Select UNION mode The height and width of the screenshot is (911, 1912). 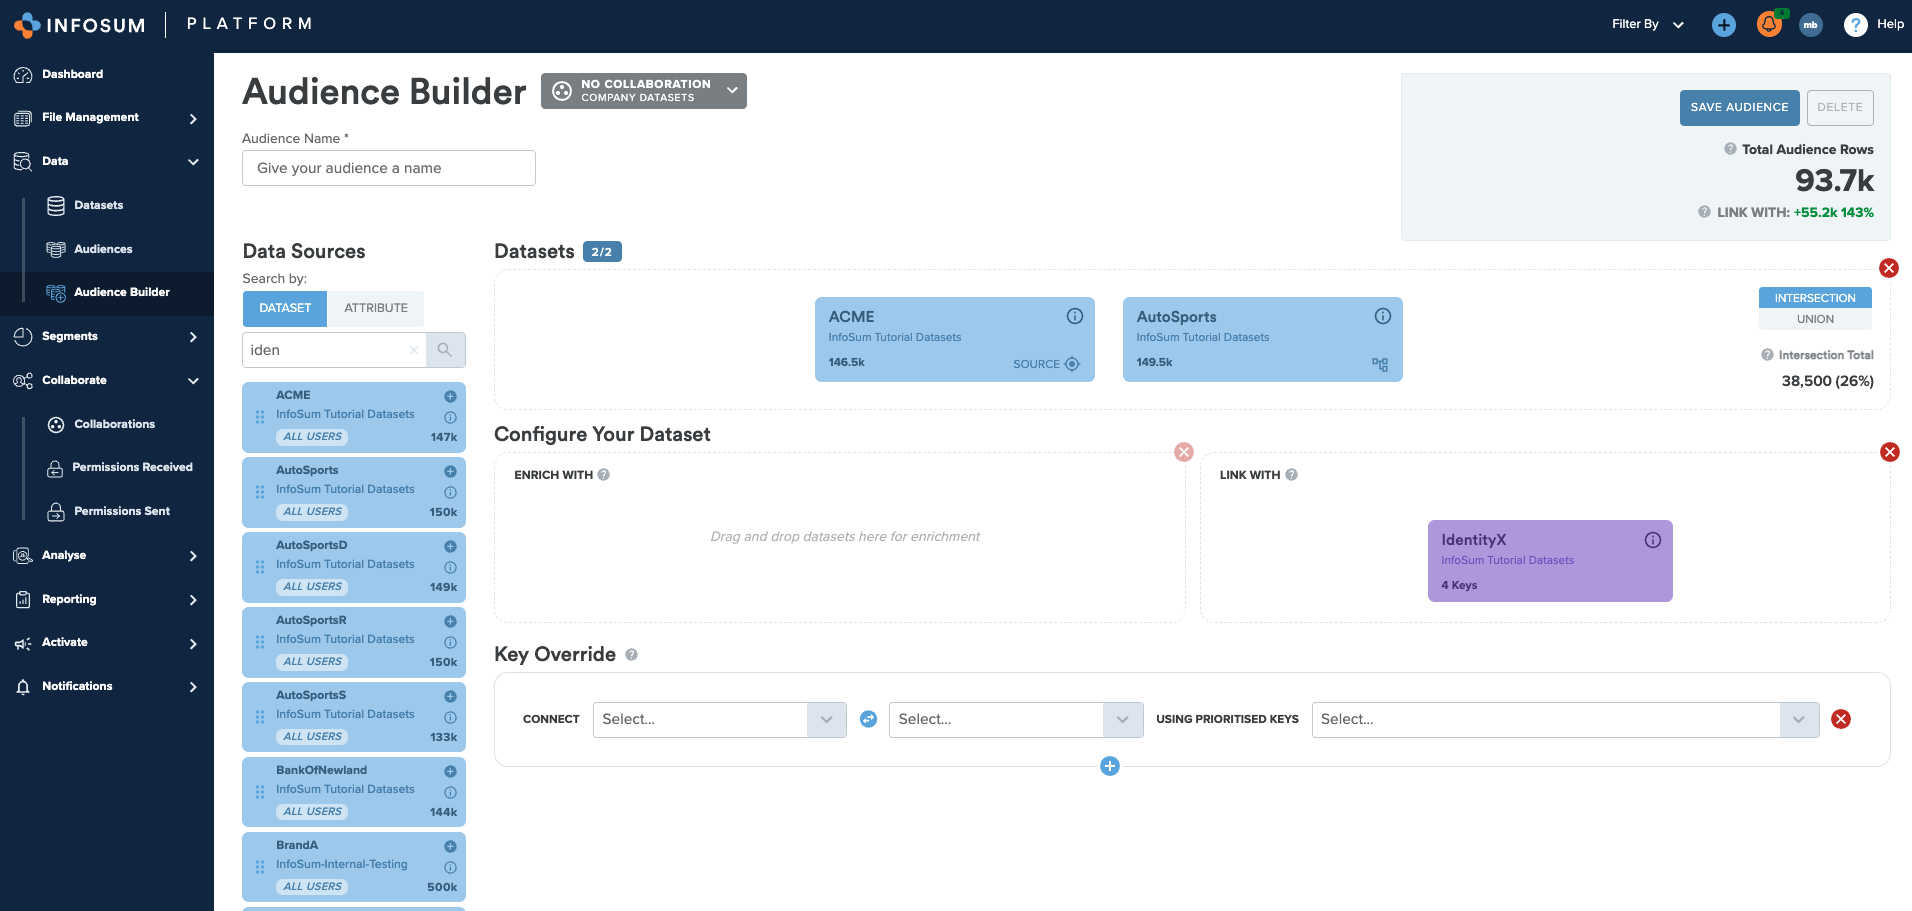(x=1815, y=319)
